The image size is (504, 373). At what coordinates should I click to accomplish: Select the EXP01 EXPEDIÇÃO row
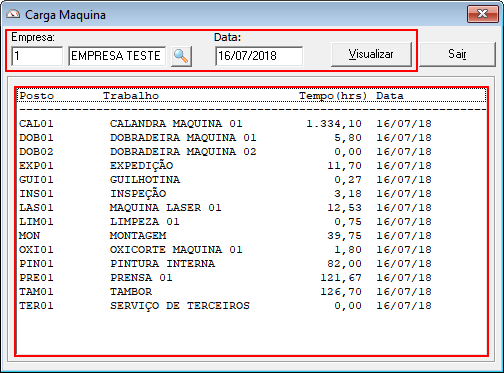point(252,166)
